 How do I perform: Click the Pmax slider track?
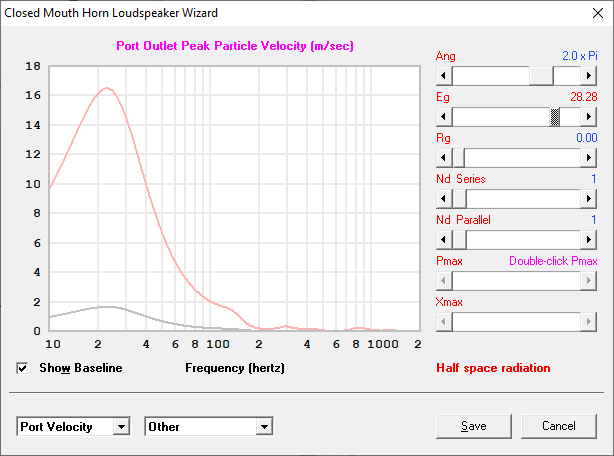(516, 281)
